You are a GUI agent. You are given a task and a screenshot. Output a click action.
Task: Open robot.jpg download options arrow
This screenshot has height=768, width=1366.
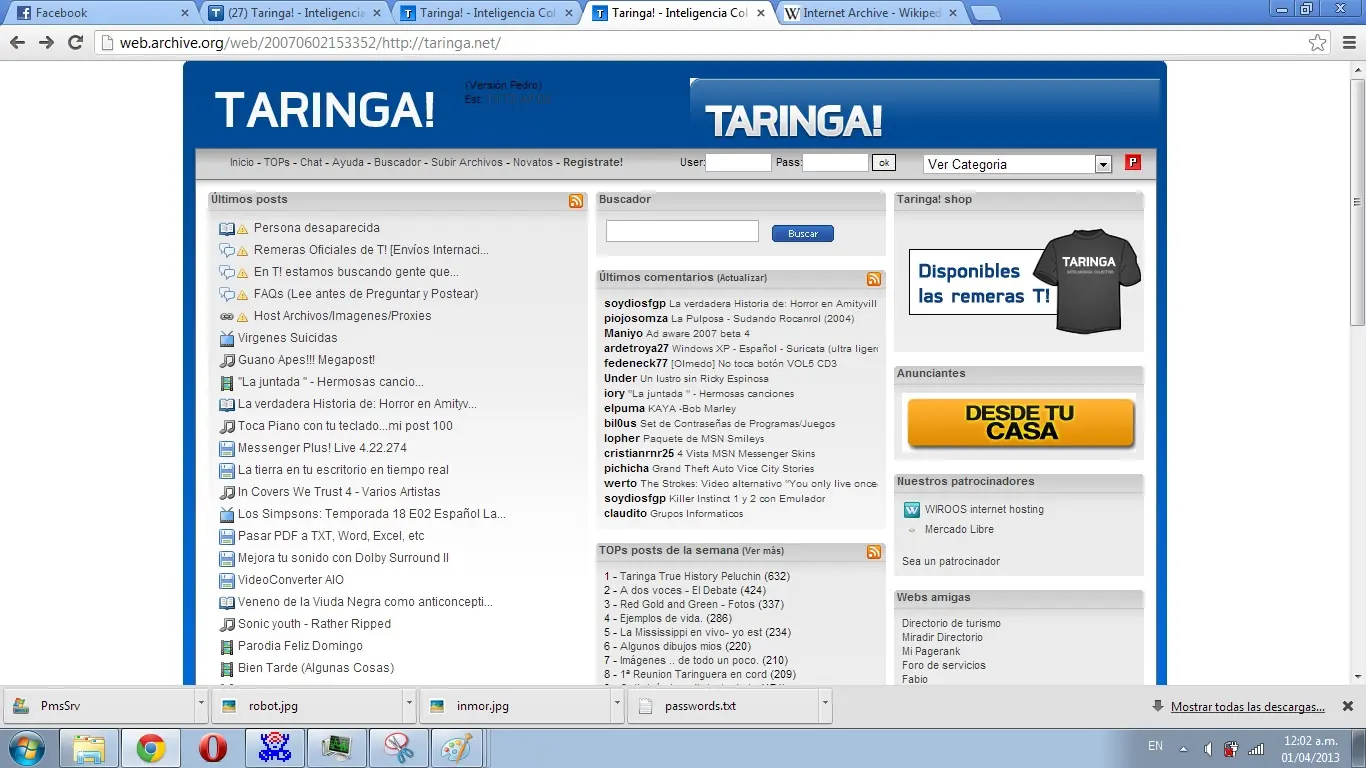[408, 706]
